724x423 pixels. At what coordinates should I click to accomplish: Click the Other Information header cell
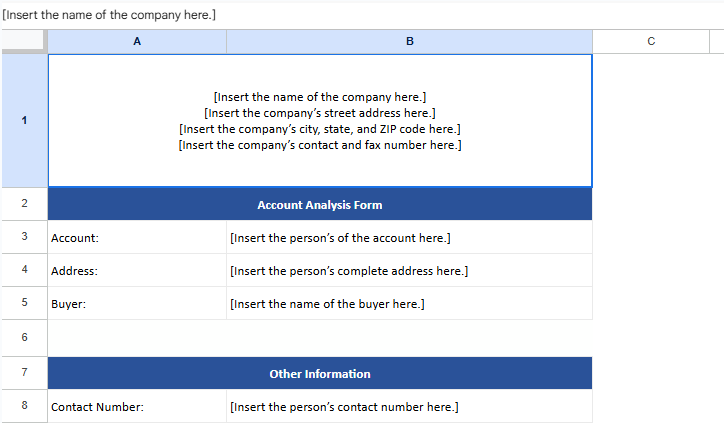(x=320, y=374)
